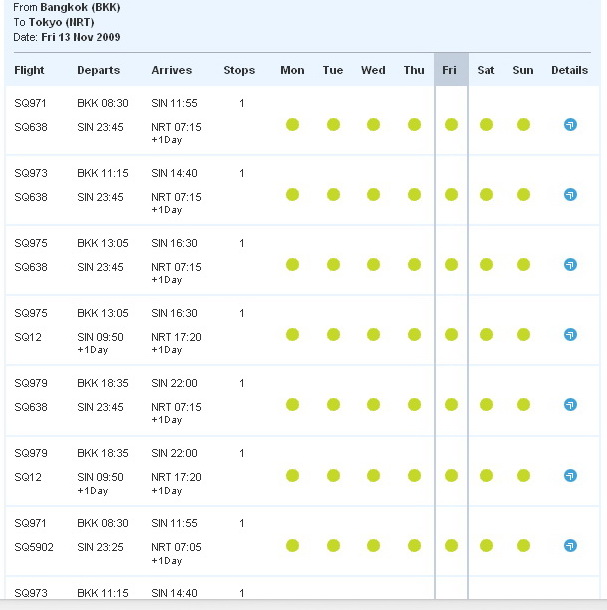Click 'SIN 22:00' in the SQ979 / SQ12 row
607x610 pixels.
pos(174,453)
